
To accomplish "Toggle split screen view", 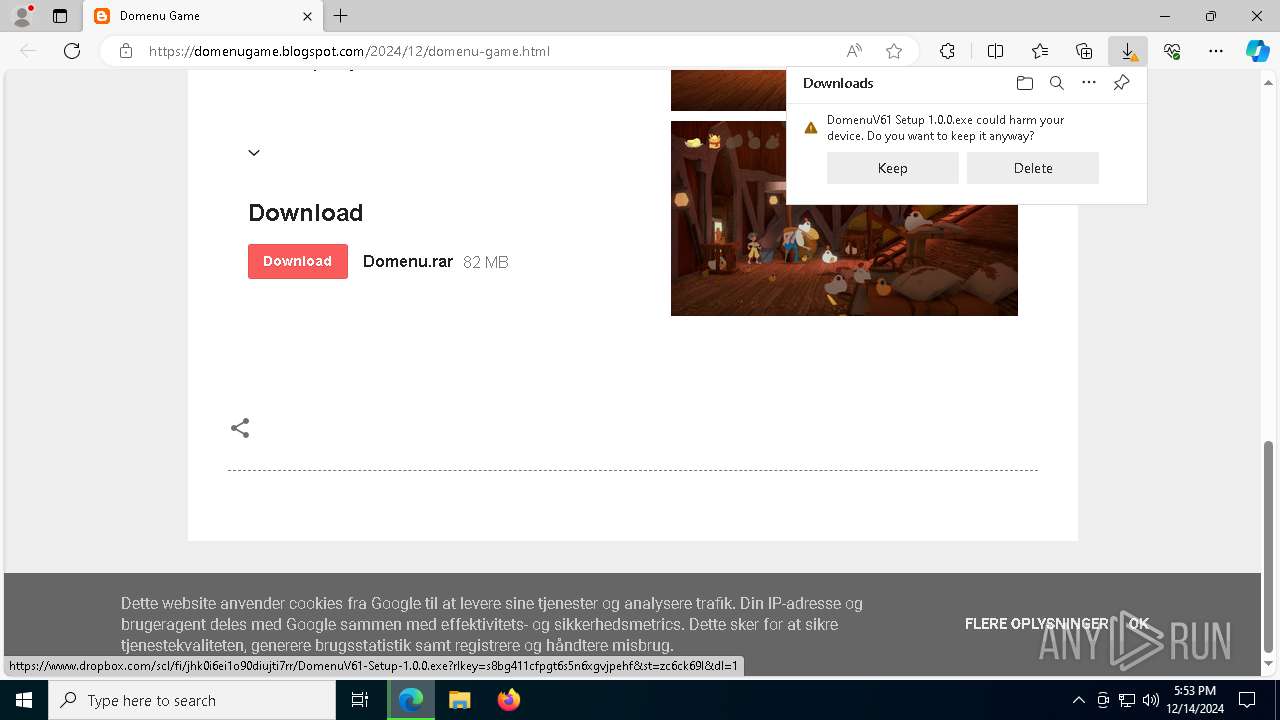I will (995, 51).
